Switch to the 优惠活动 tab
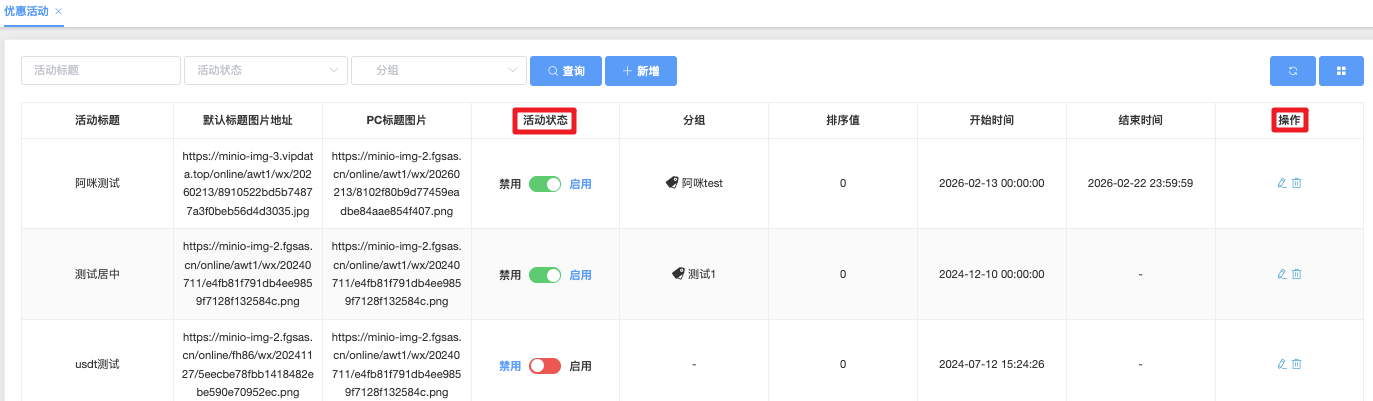This screenshot has width=1373, height=401. click(25, 10)
